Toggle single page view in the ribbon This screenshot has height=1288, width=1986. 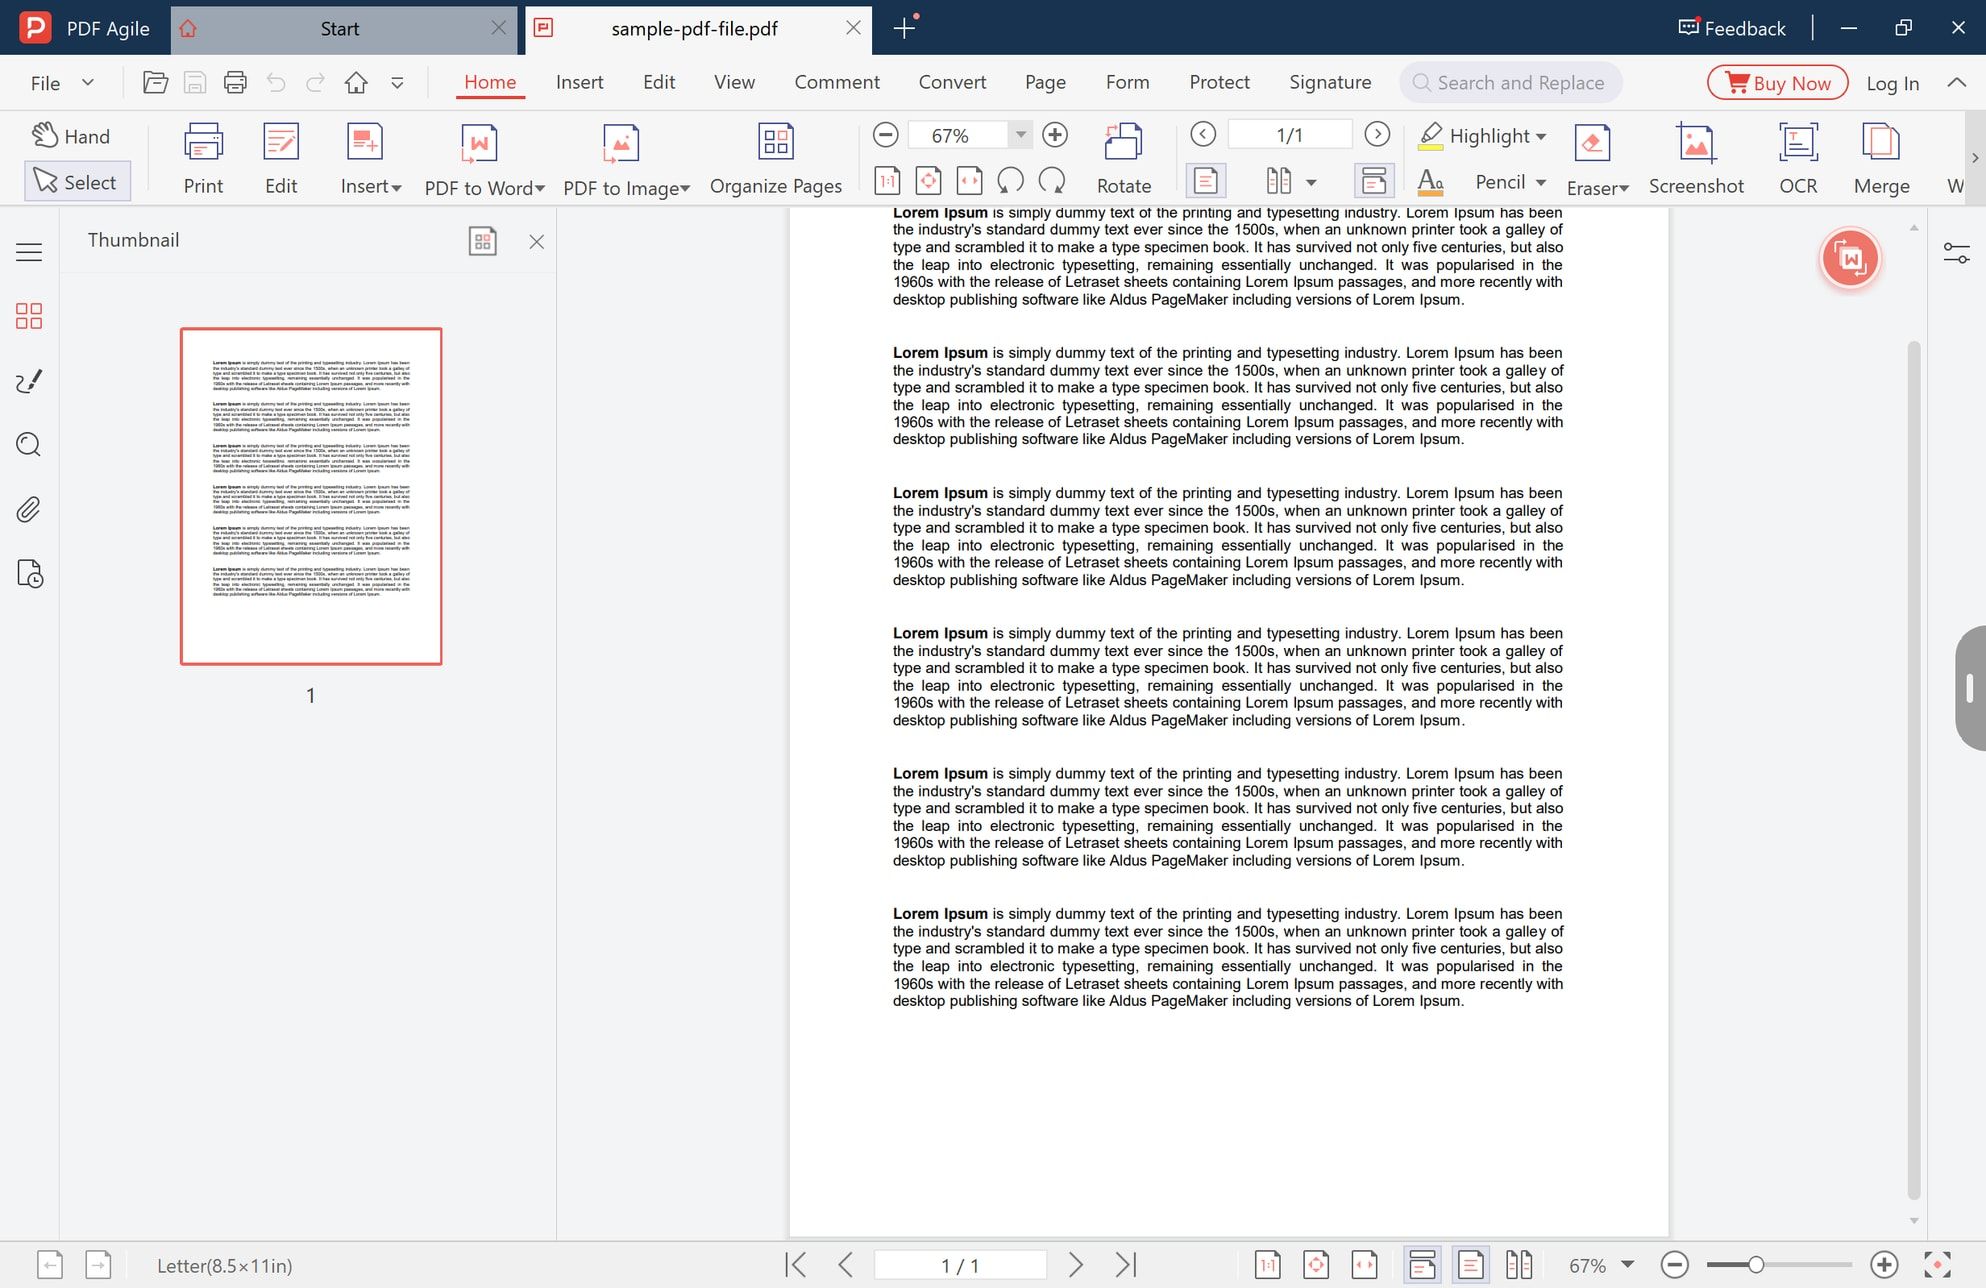[1206, 181]
